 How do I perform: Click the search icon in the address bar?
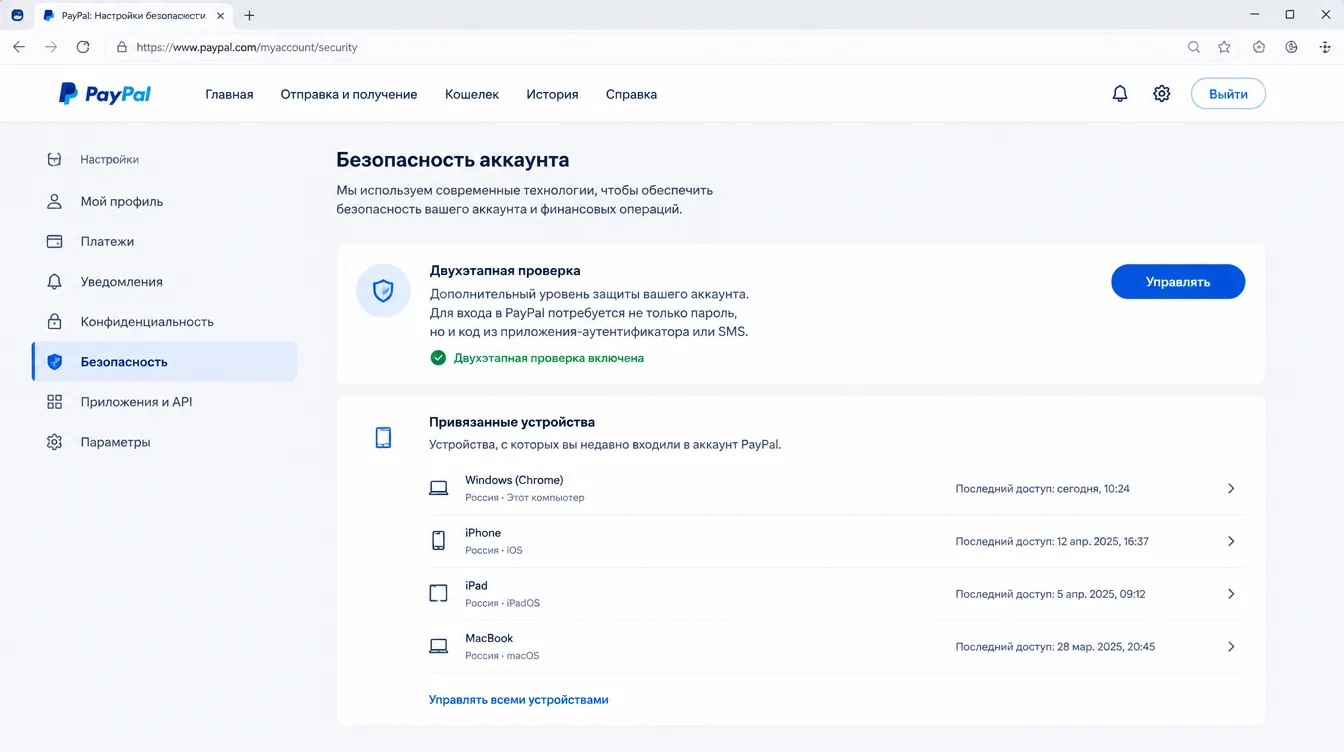1194,47
